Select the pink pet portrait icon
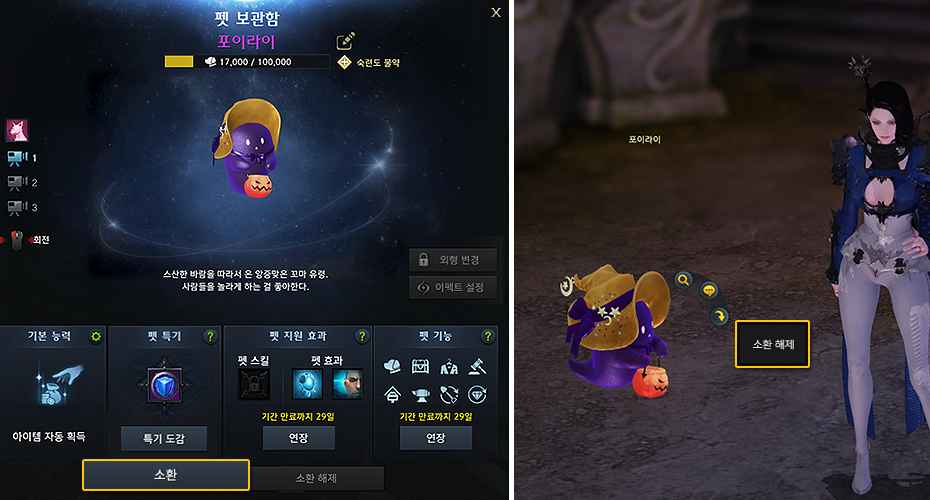Image resolution: width=930 pixels, height=500 pixels. tap(17, 130)
